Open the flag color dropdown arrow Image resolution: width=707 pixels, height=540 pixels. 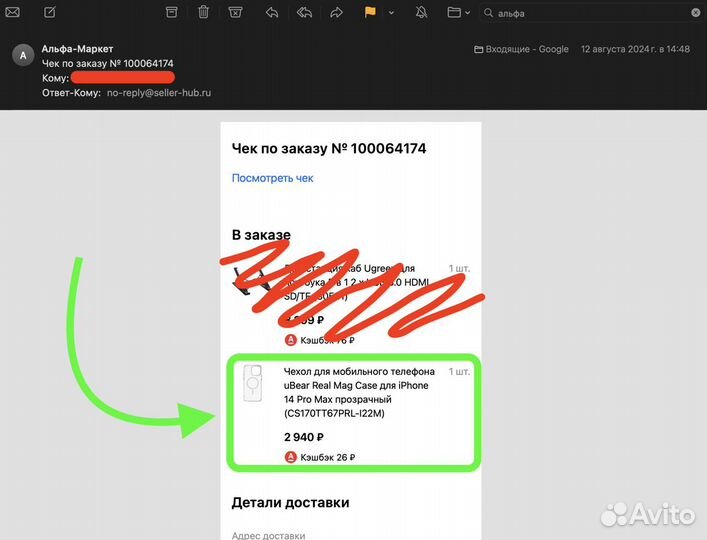pyautogui.click(x=391, y=13)
